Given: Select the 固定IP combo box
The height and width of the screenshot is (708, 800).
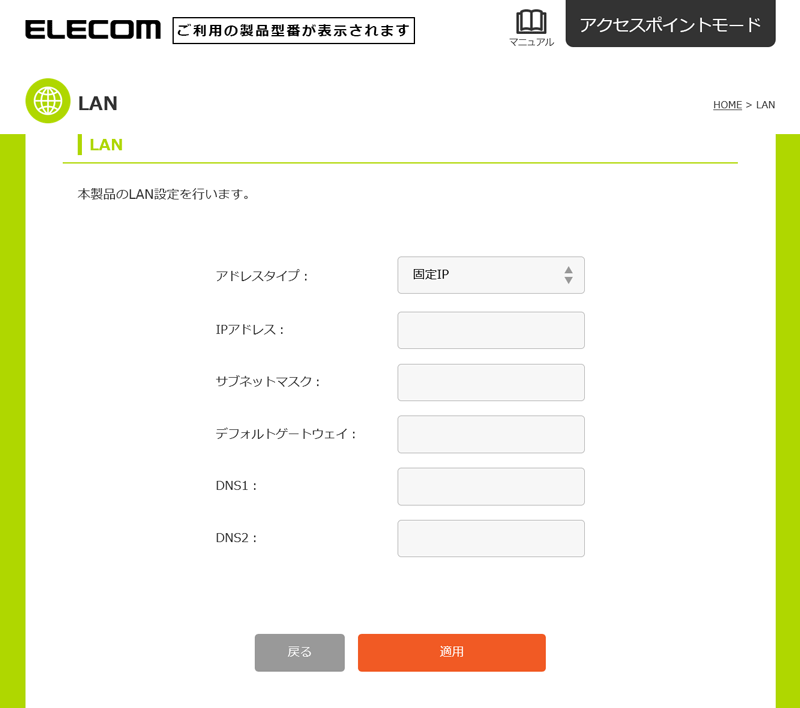Looking at the screenshot, I should tap(491, 275).
